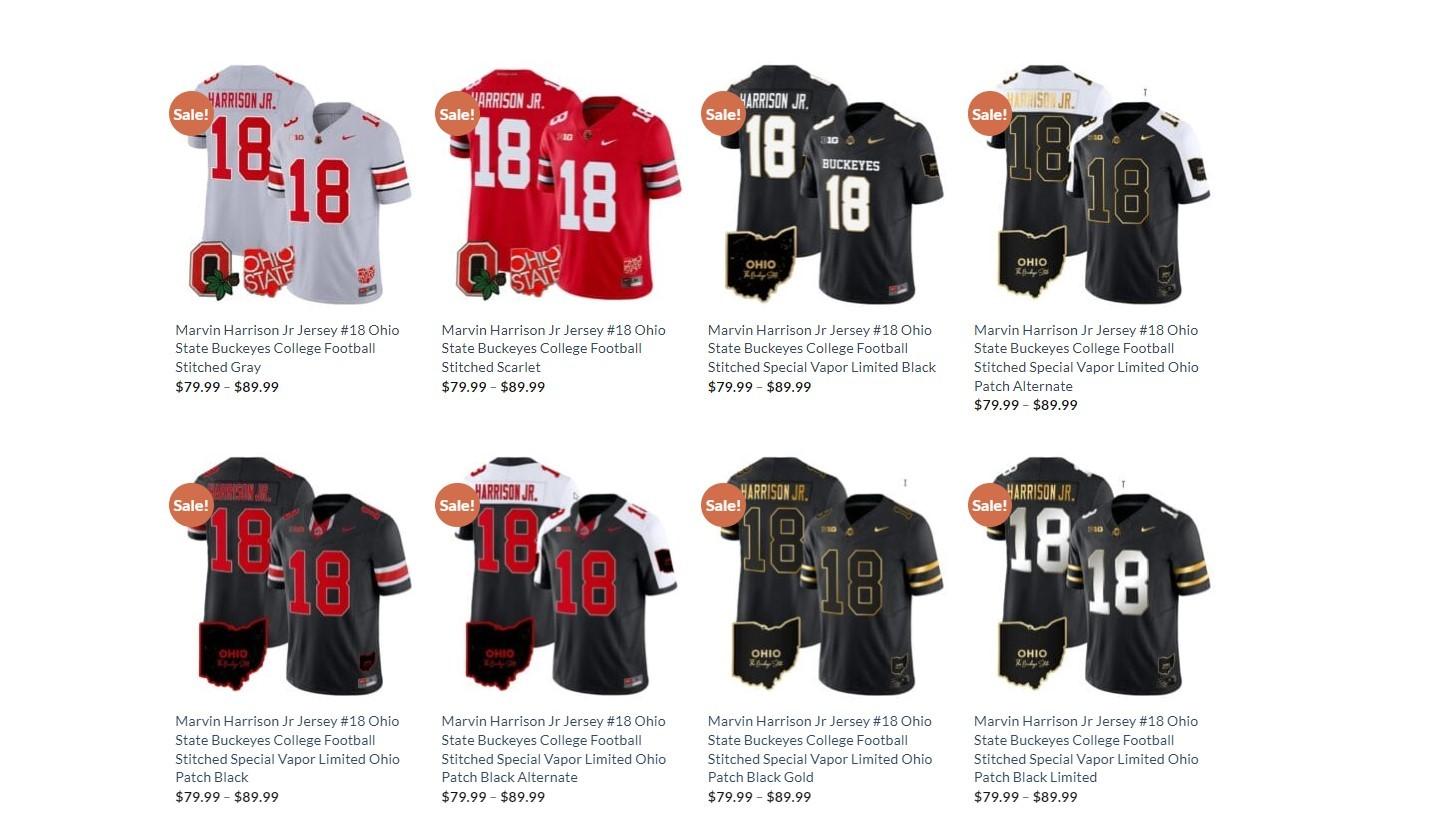This screenshot has height=820, width=1433.
Task: Open the Ohio Patch Black jersey image
Action: [x=292, y=577]
